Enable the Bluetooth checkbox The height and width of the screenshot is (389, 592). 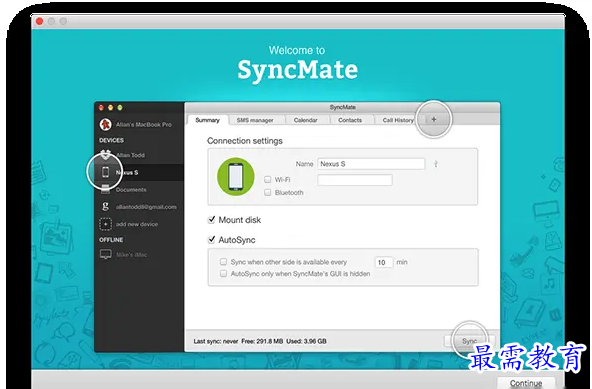(x=268, y=192)
